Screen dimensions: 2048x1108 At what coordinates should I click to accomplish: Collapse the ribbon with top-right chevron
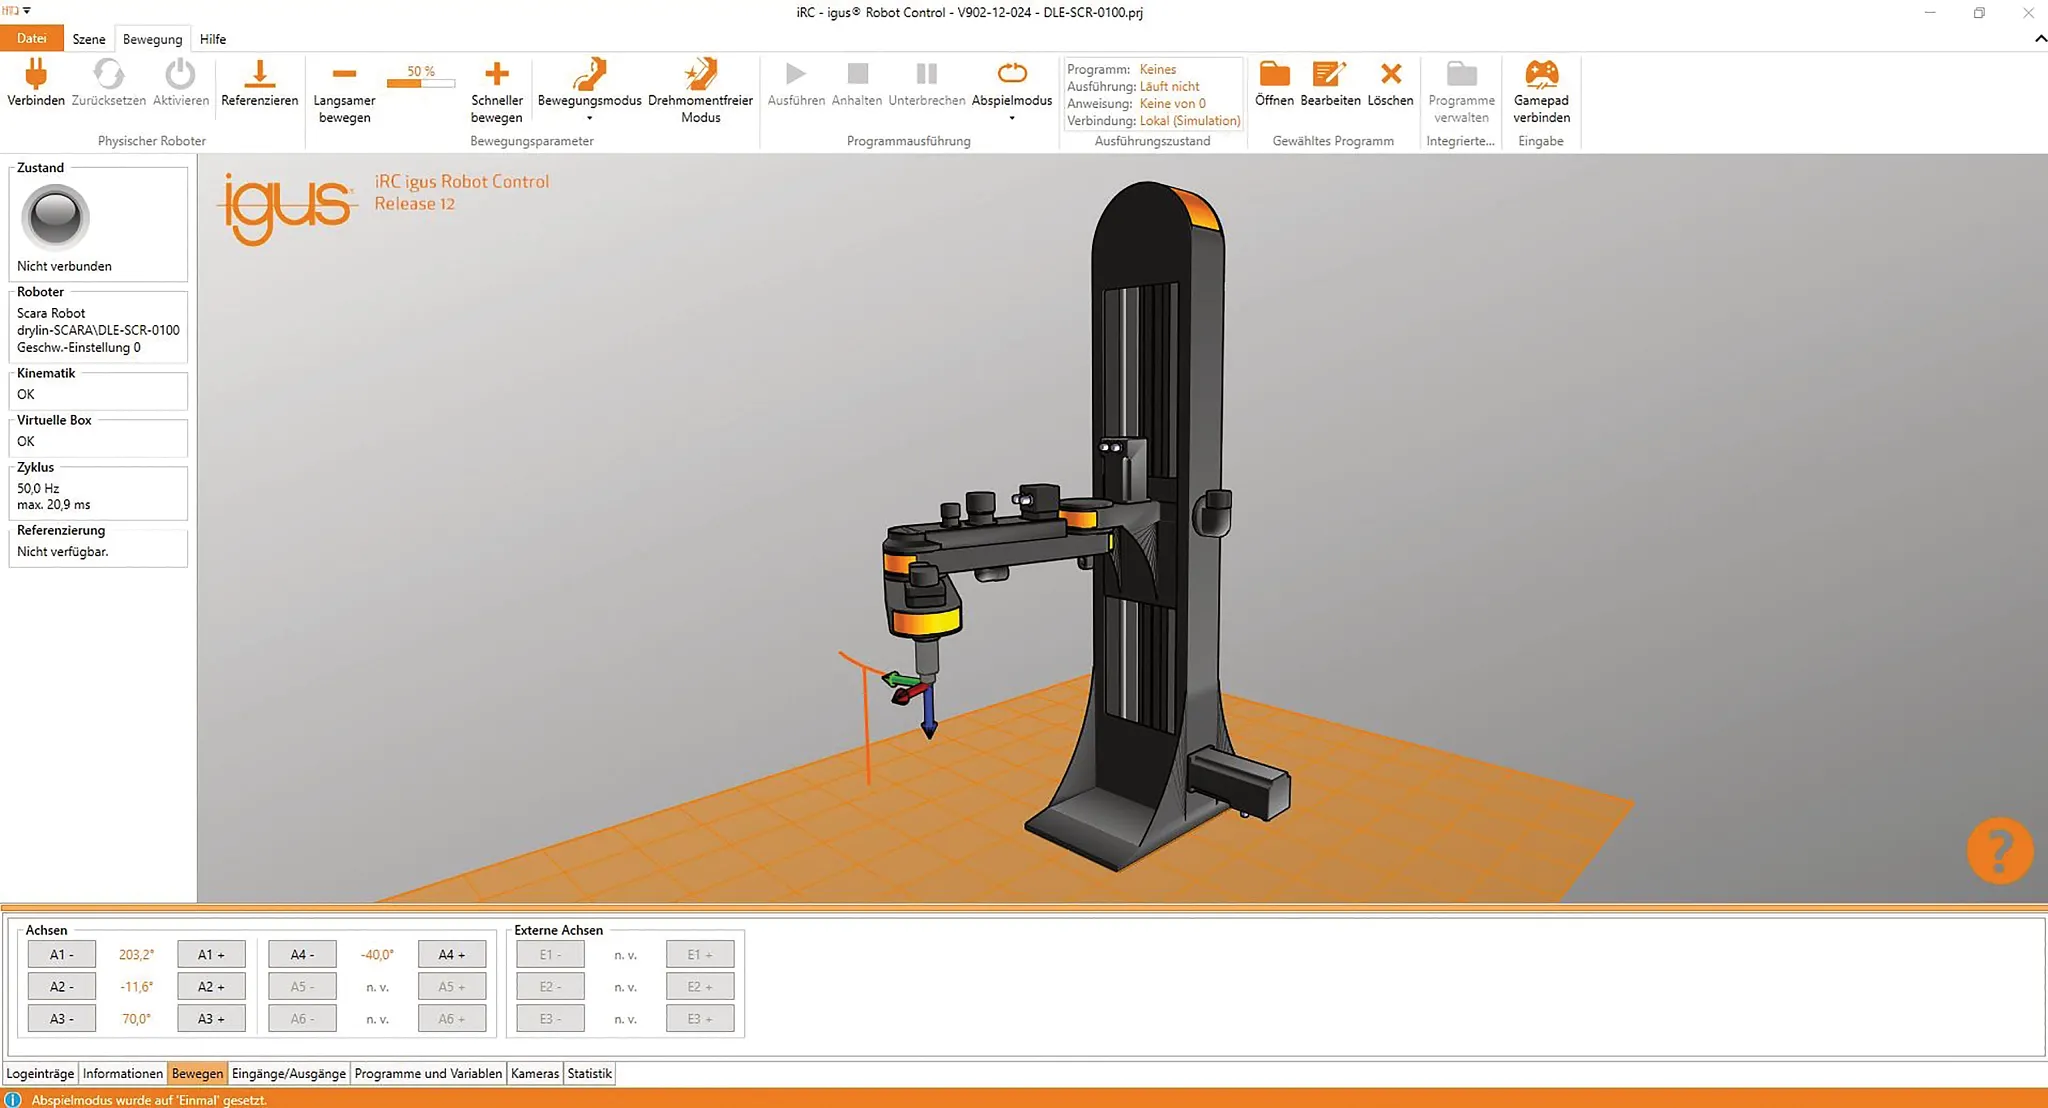2039,39
